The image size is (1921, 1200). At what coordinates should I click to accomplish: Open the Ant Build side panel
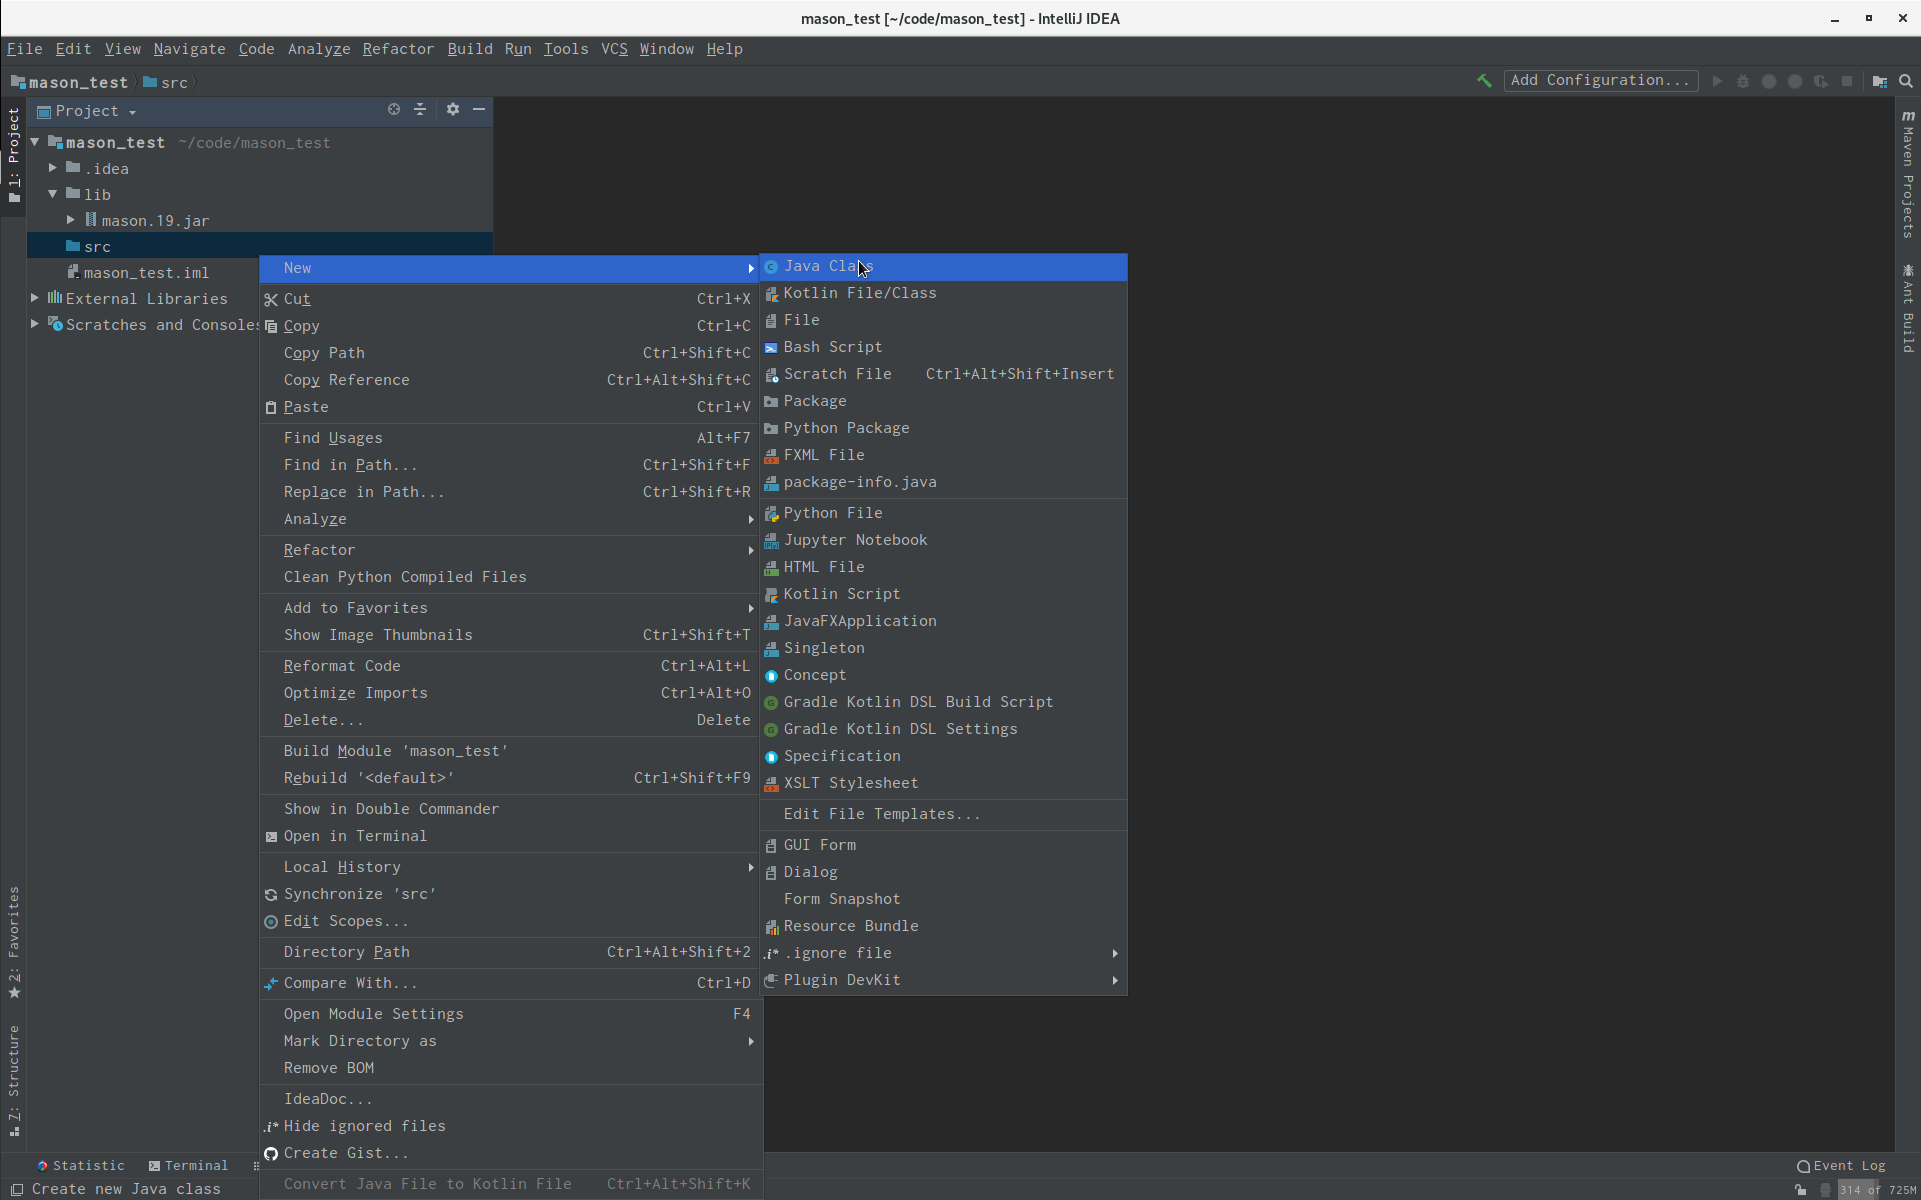tap(1908, 308)
